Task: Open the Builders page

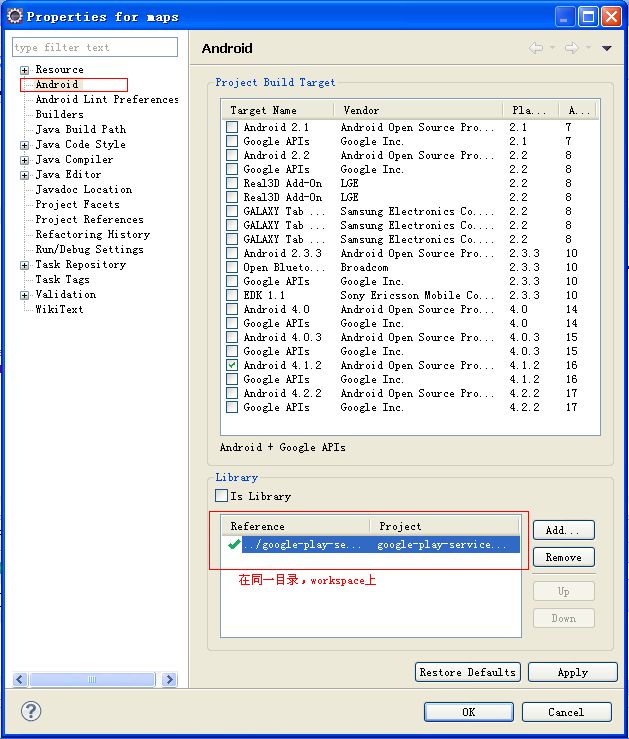Action: pyautogui.click(x=59, y=115)
